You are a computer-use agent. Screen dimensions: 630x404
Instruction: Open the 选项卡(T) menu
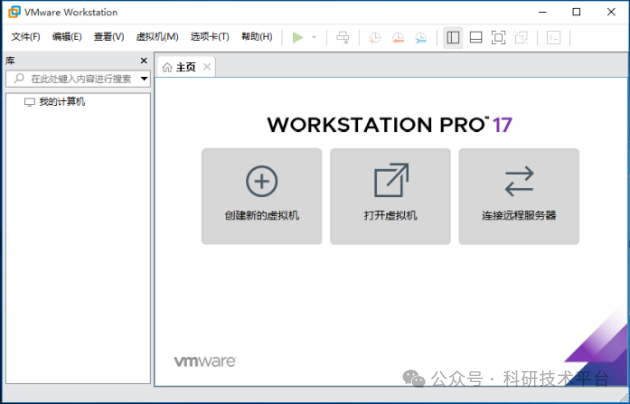pos(210,37)
